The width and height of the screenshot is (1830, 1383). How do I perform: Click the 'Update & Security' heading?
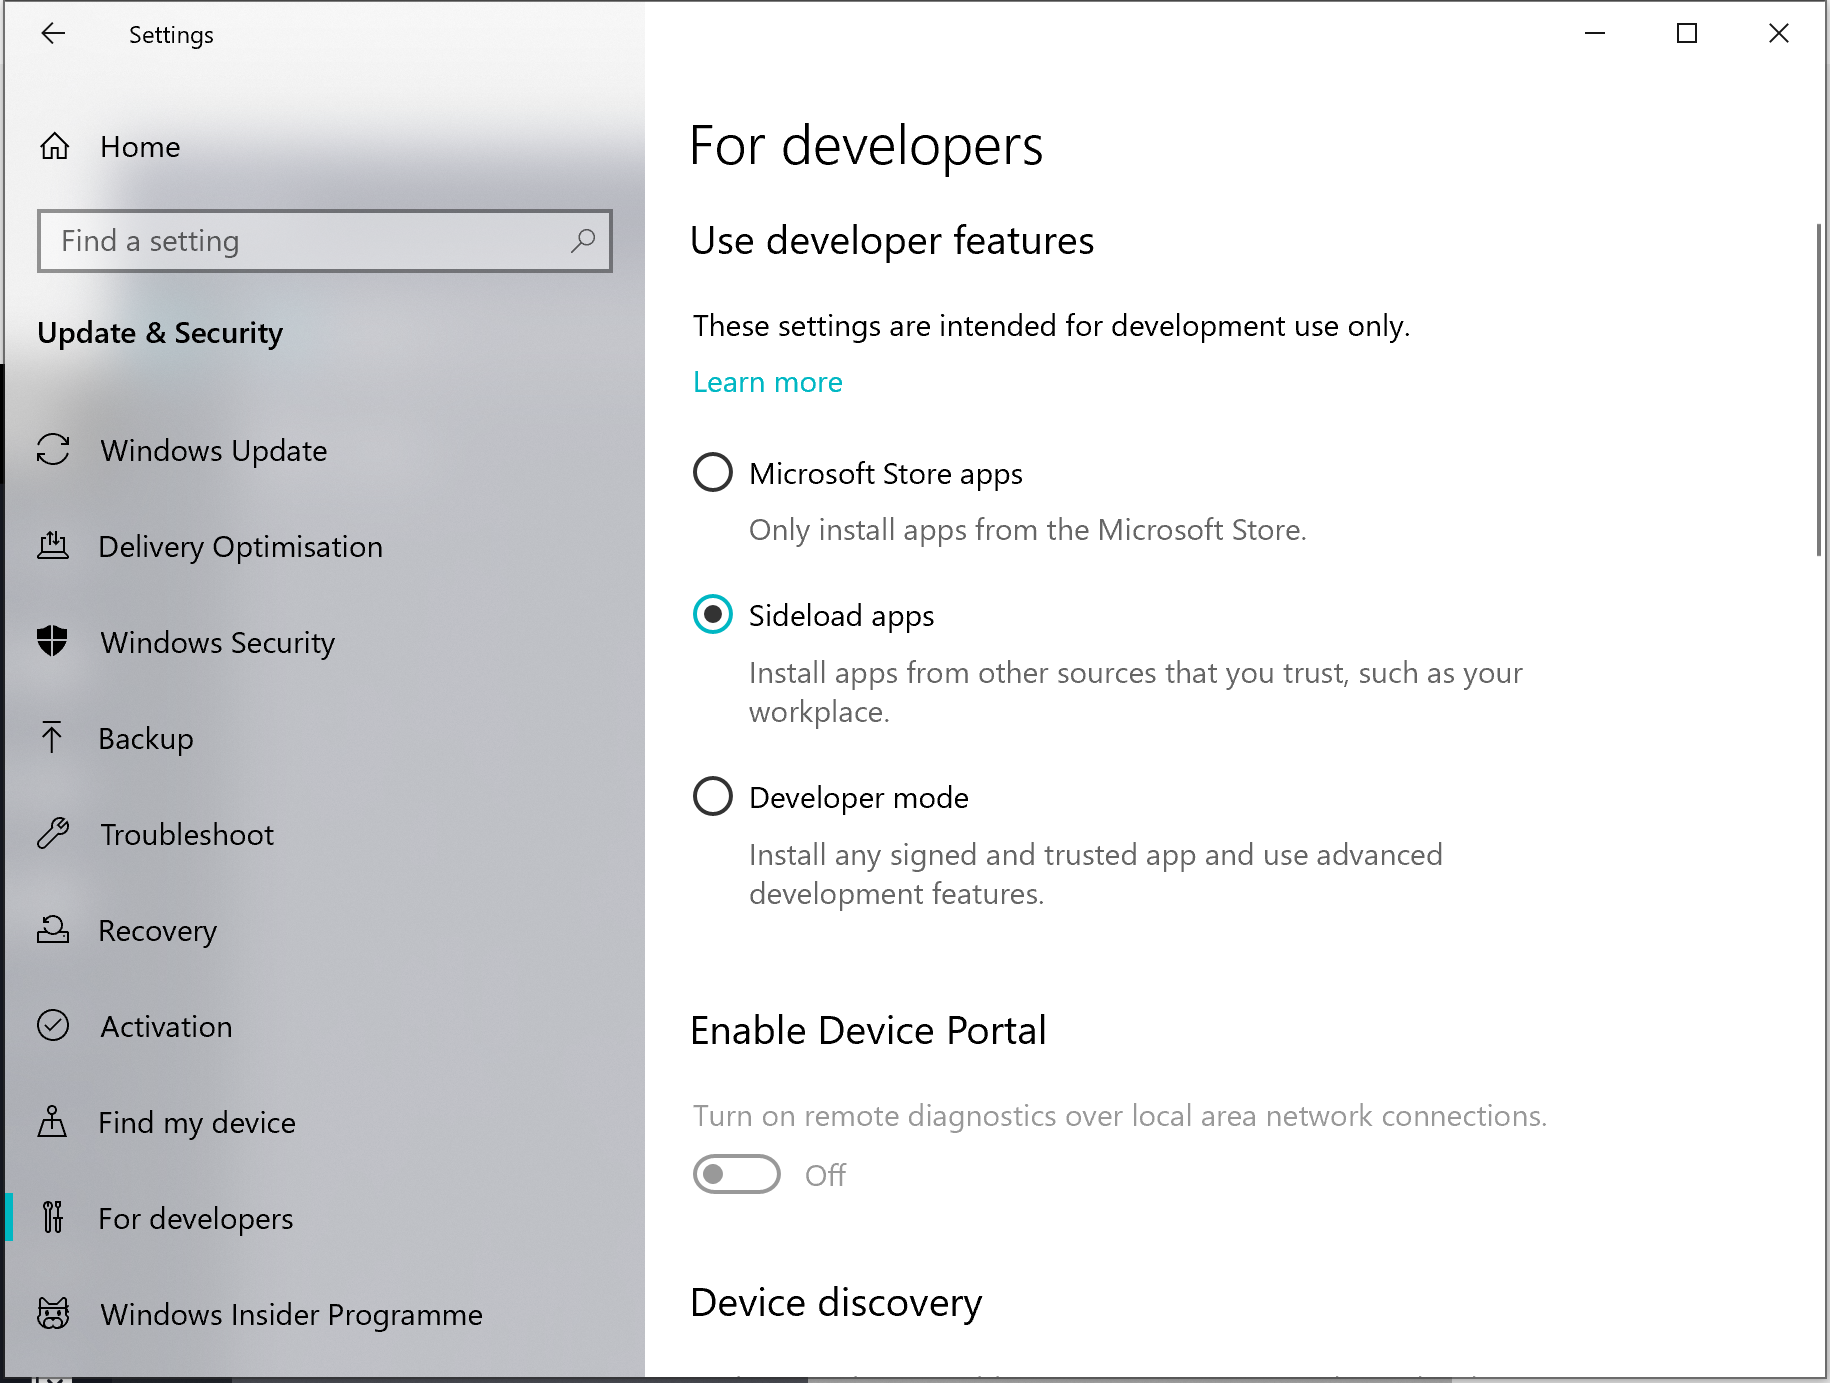click(x=160, y=333)
